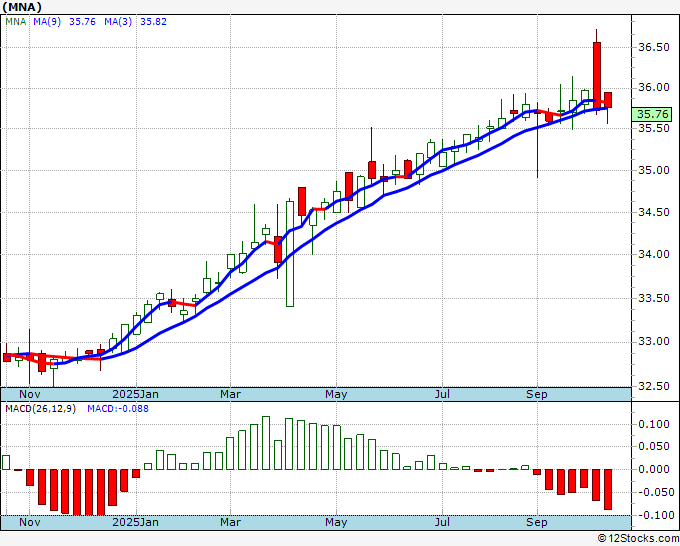The width and height of the screenshot is (680, 546).
Task: Open the 12Stocks.com copyright link
Action: (x=638, y=539)
